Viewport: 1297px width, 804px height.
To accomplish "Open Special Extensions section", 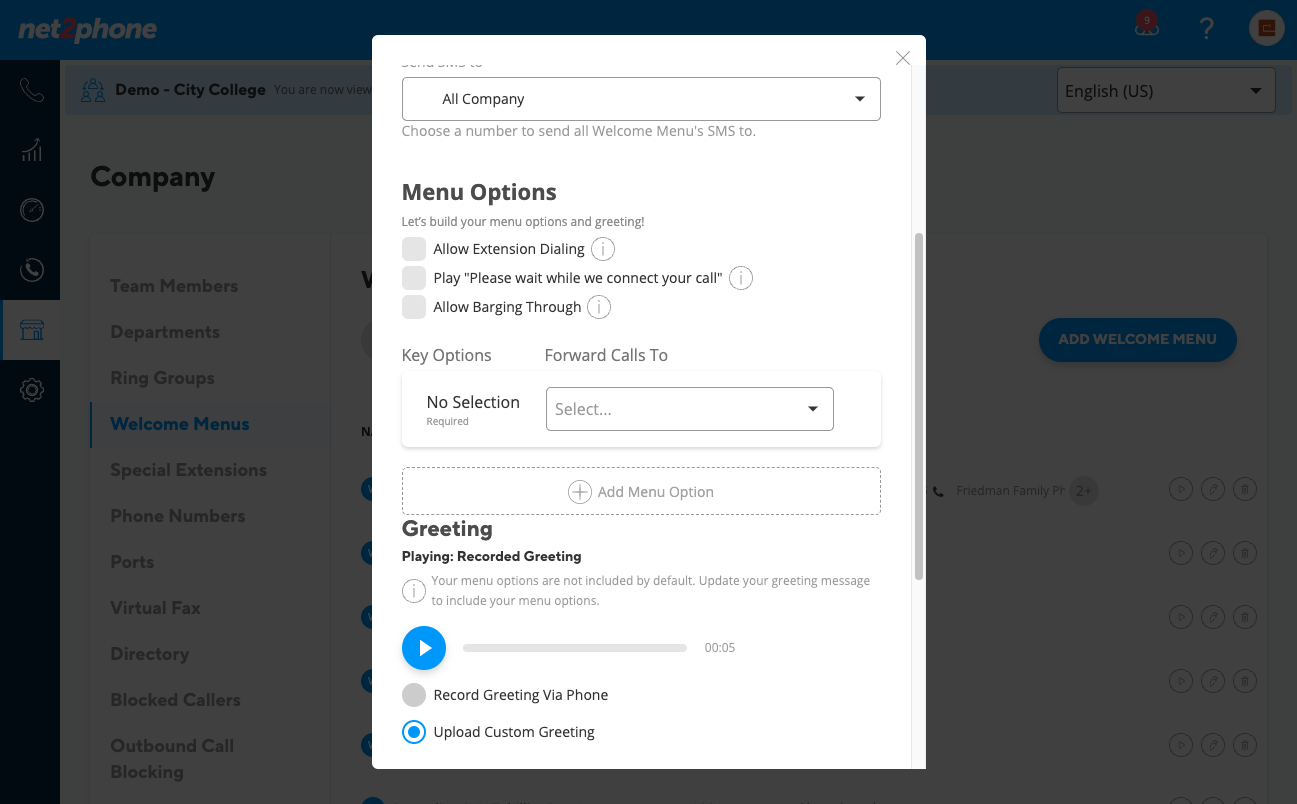I will 189,470.
